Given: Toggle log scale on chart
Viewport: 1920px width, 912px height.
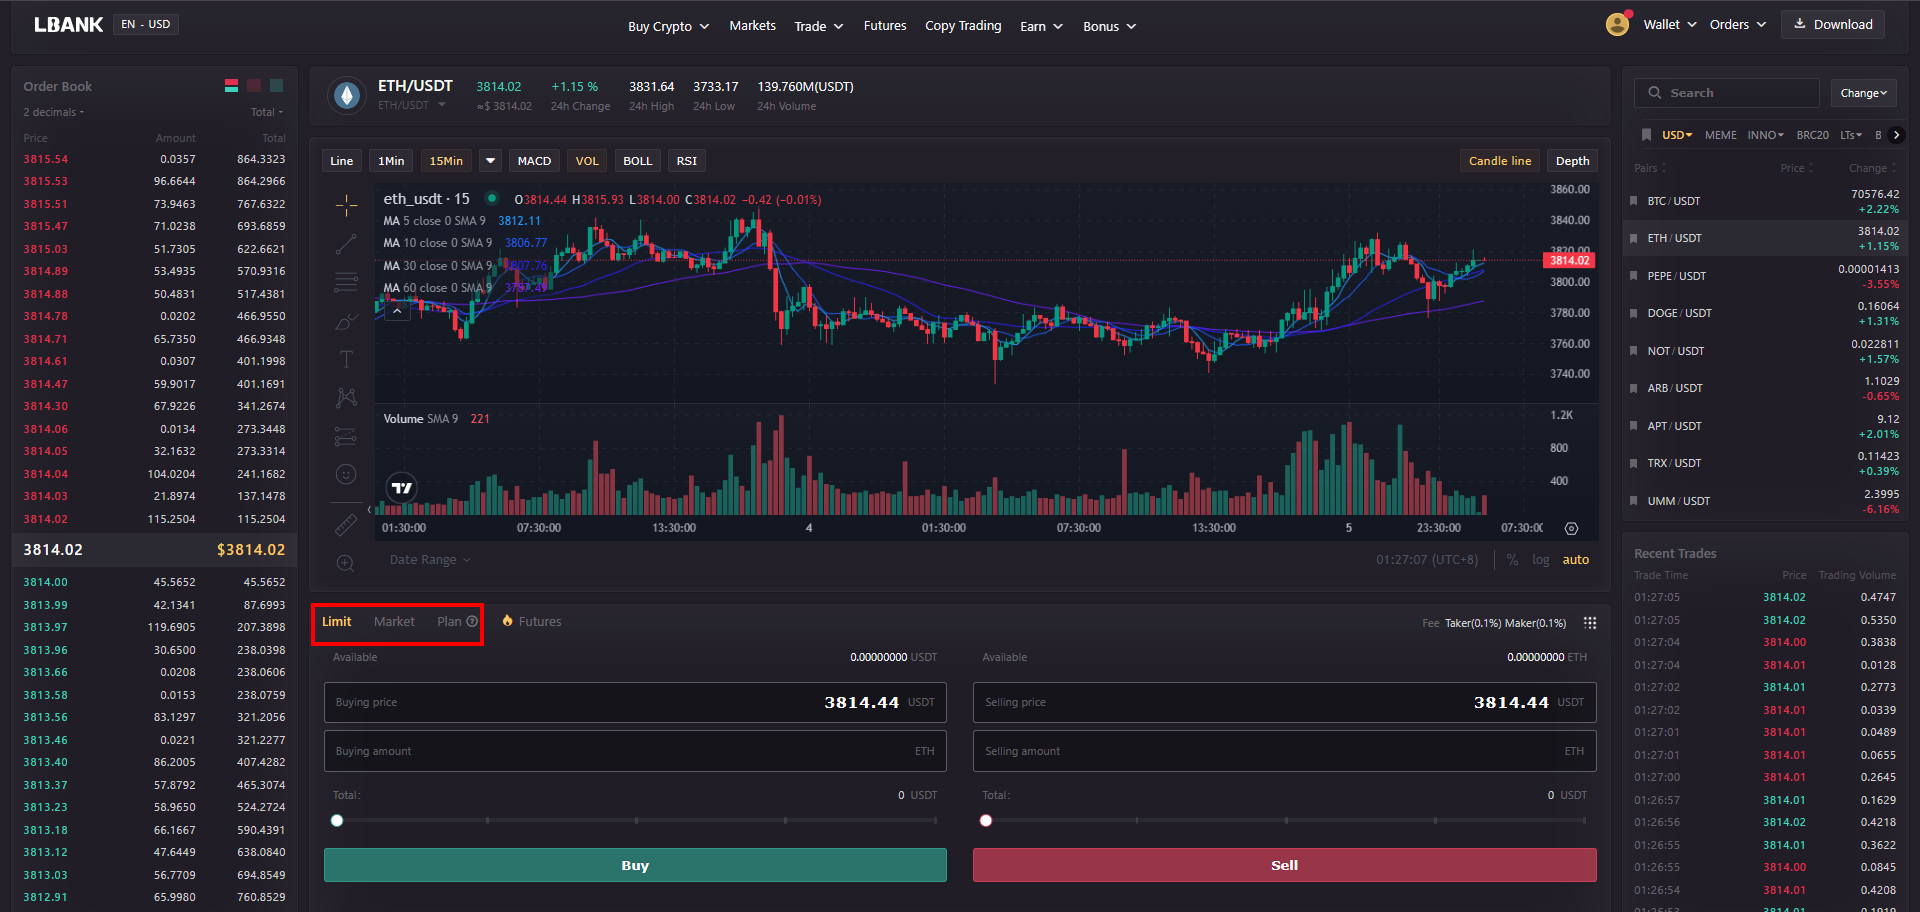Looking at the screenshot, I should [1541, 560].
